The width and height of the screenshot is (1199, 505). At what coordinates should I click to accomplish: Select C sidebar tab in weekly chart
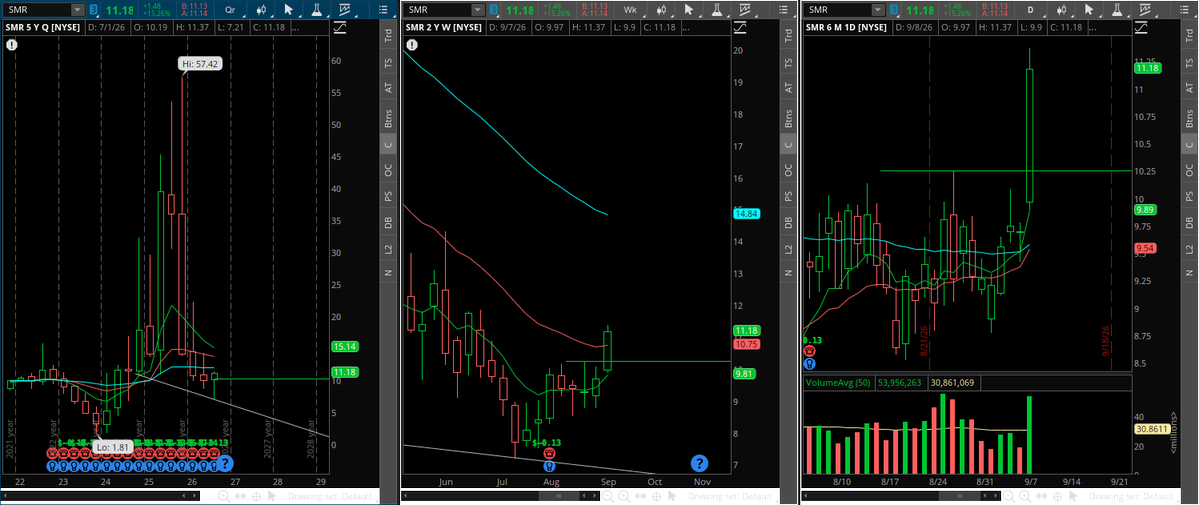coord(789,144)
